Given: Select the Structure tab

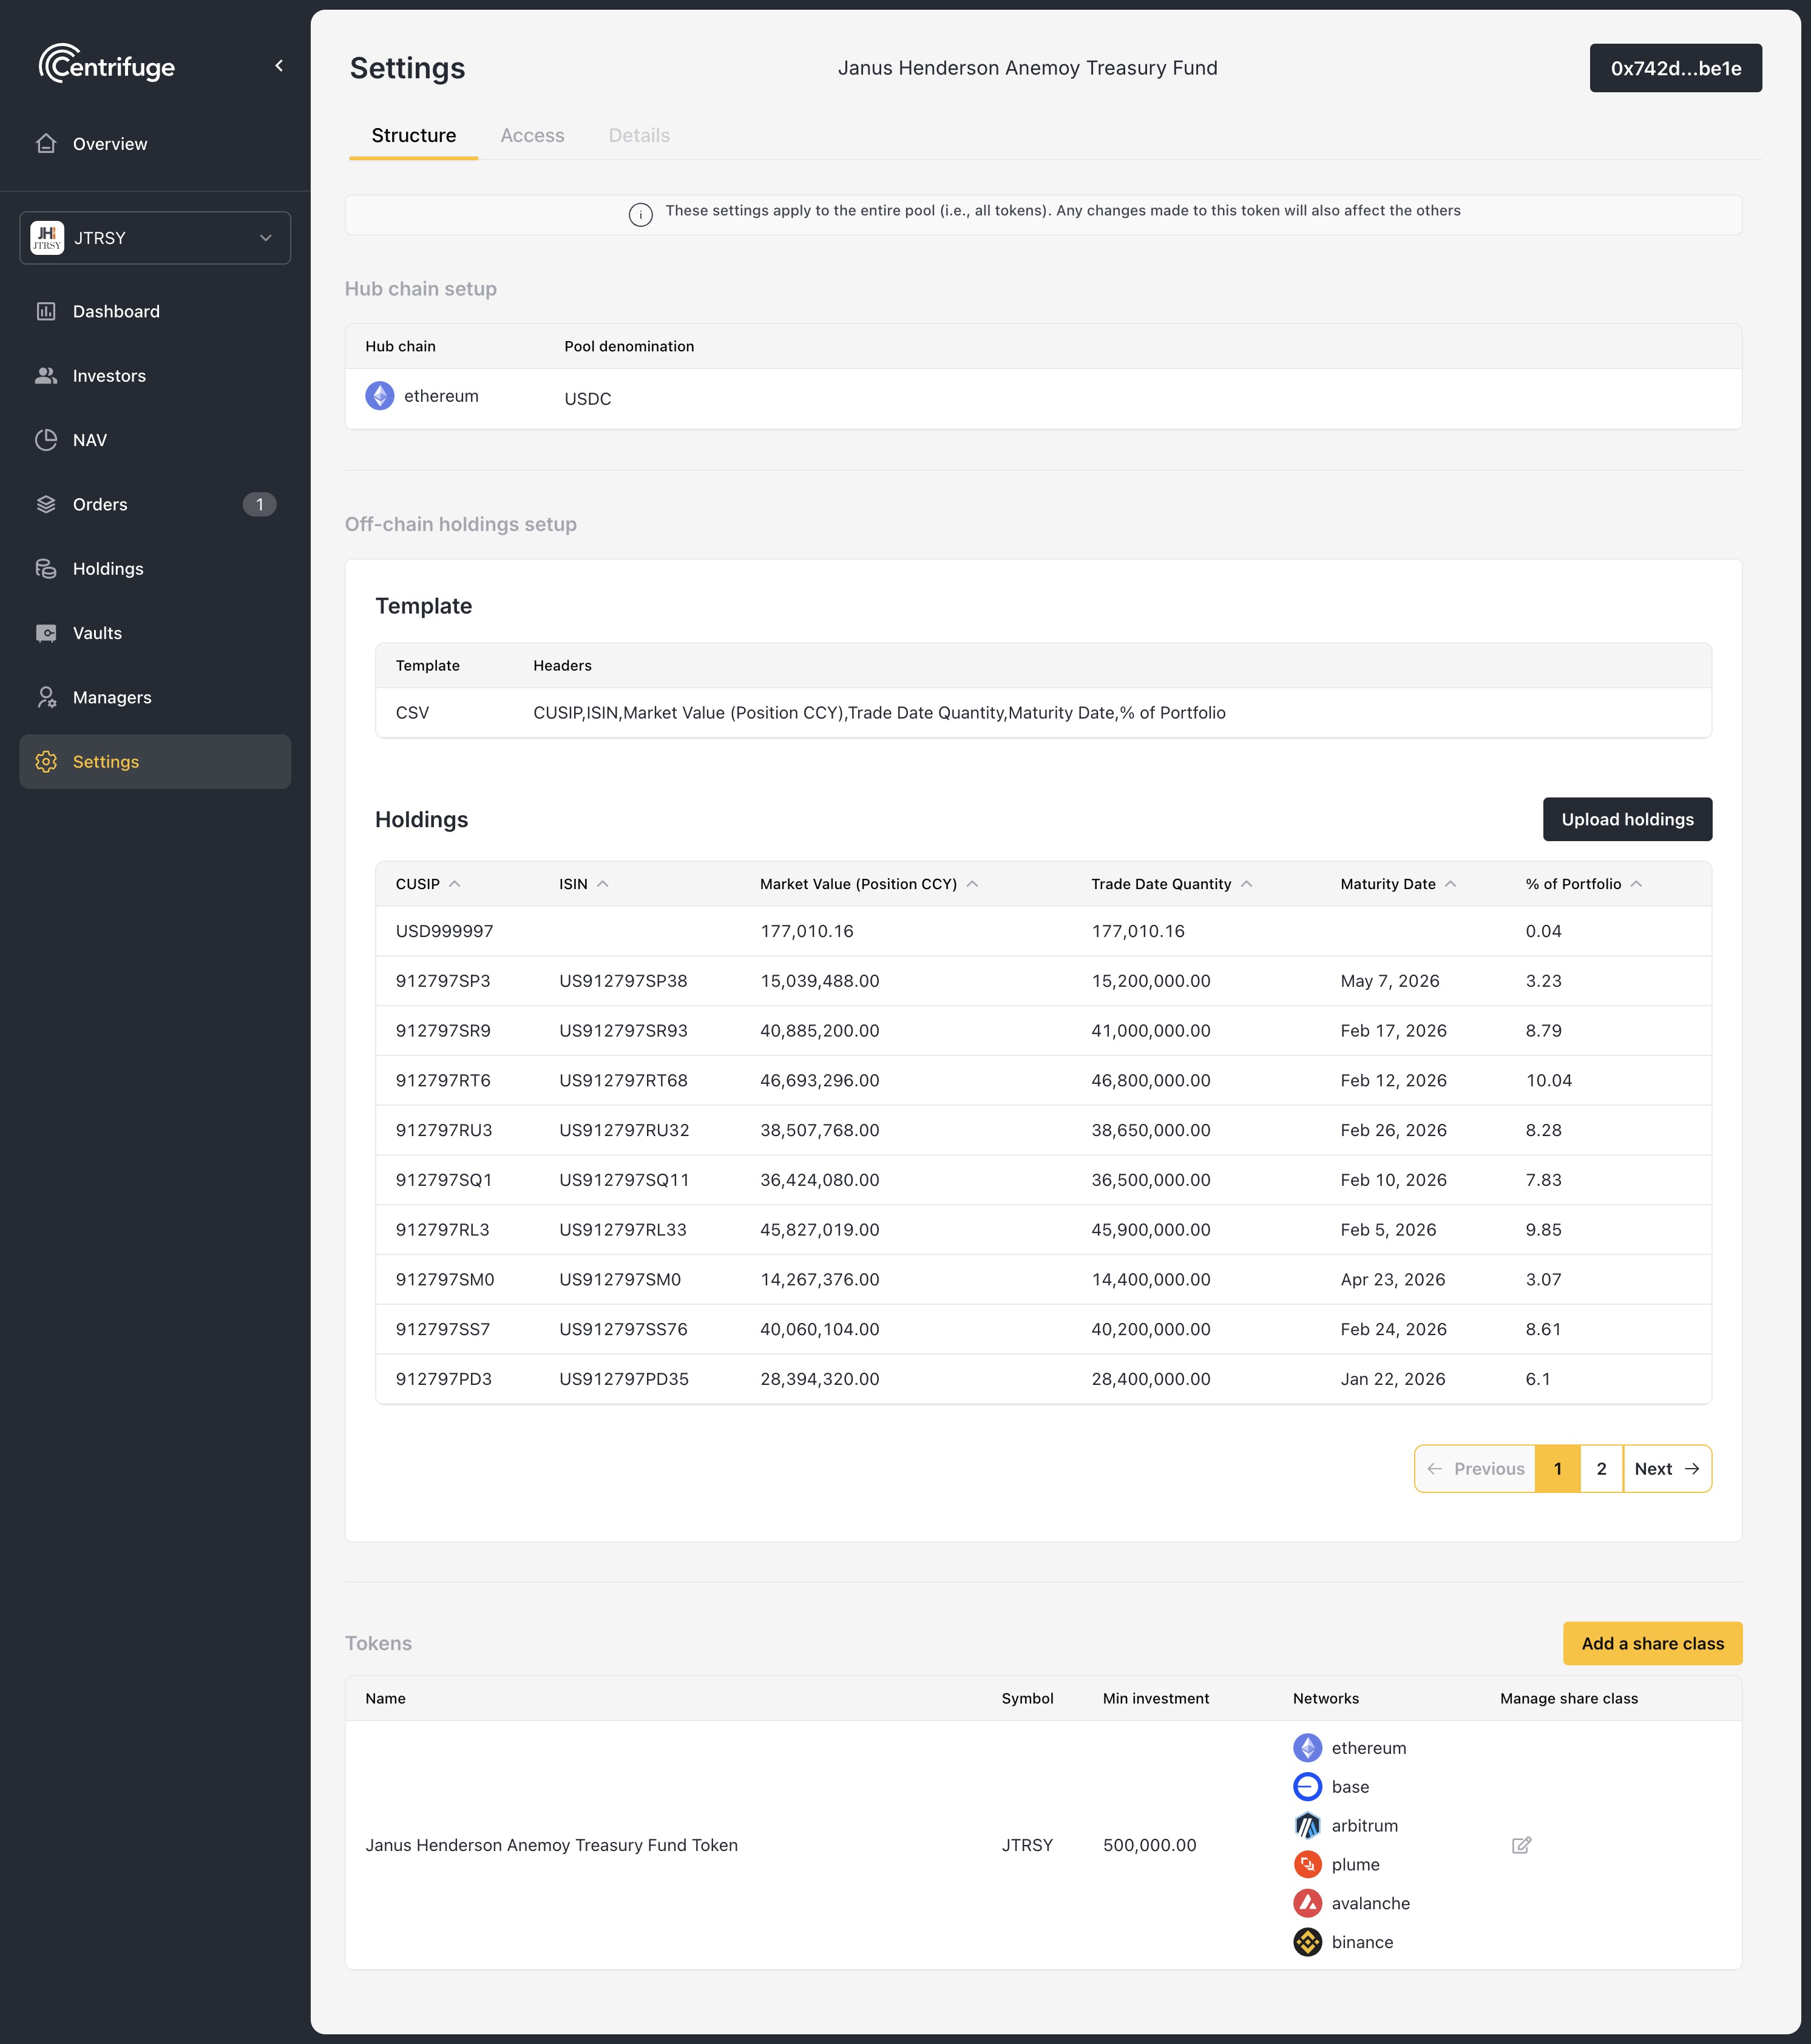Looking at the screenshot, I should point(413,135).
